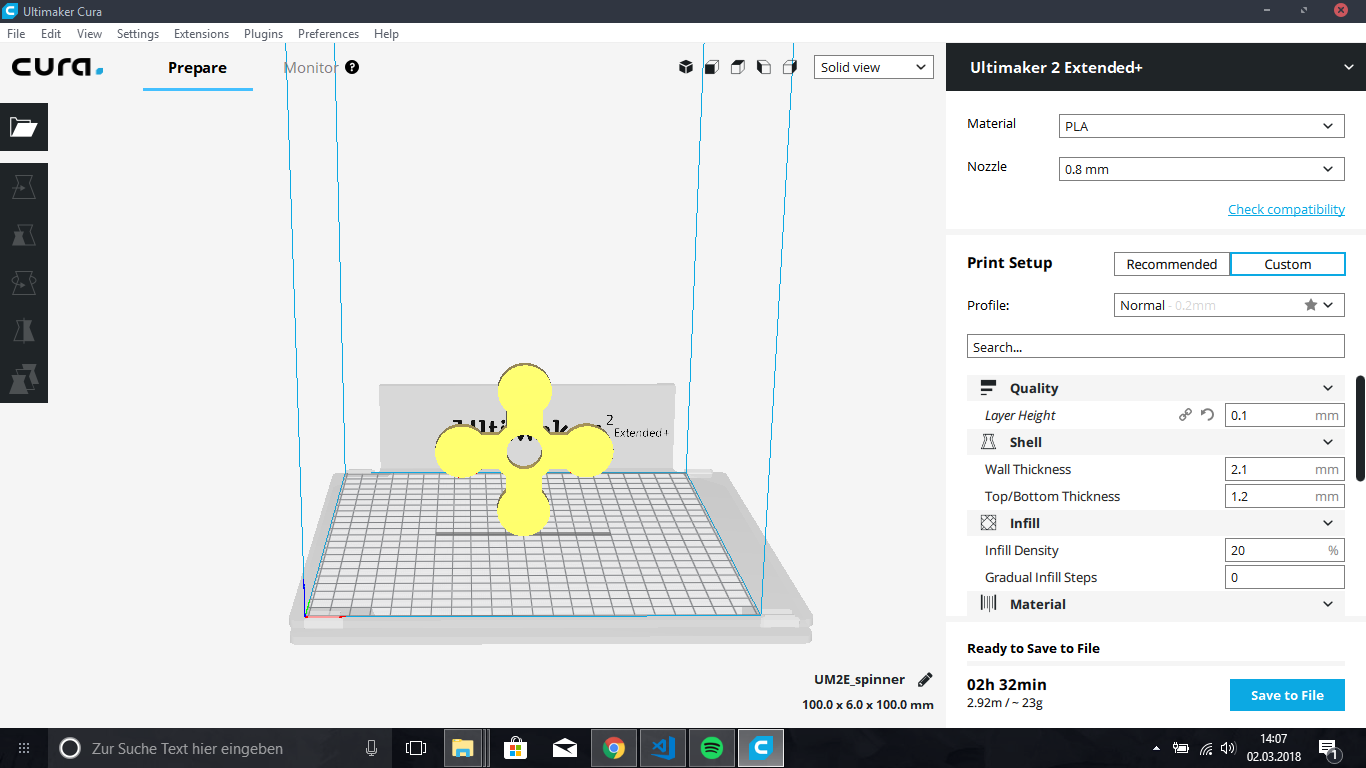This screenshot has height=768, width=1366.
Task: Select the Per Model Settings tool
Action: tap(24, 379)
